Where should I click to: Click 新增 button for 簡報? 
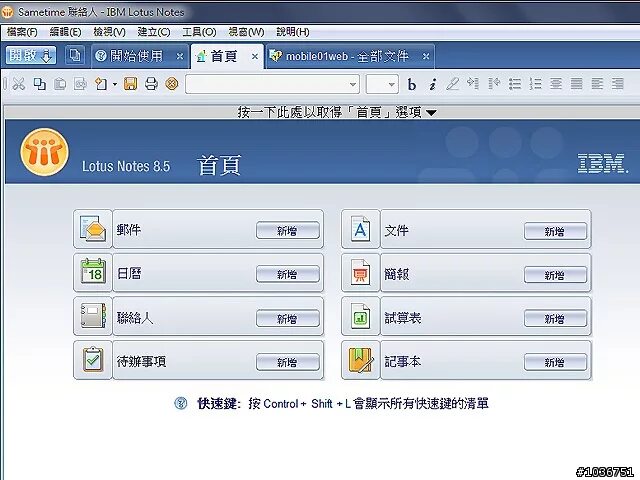[x=556, y=275]
